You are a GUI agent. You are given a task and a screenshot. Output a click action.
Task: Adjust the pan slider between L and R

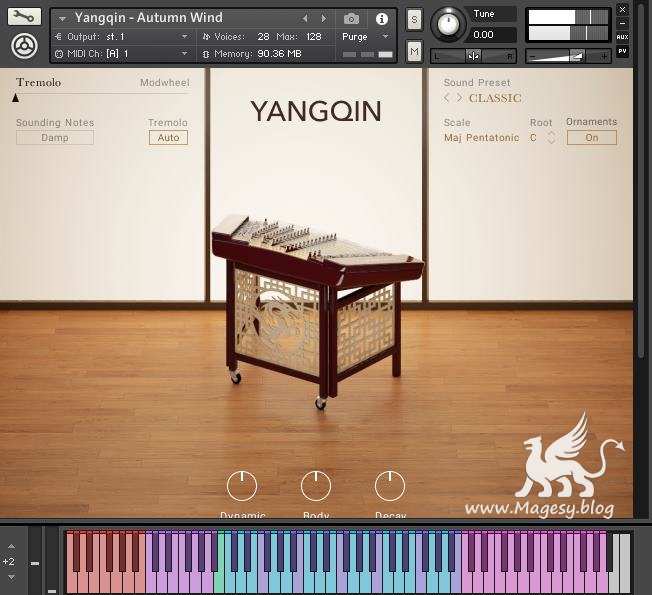pos(474,56)
